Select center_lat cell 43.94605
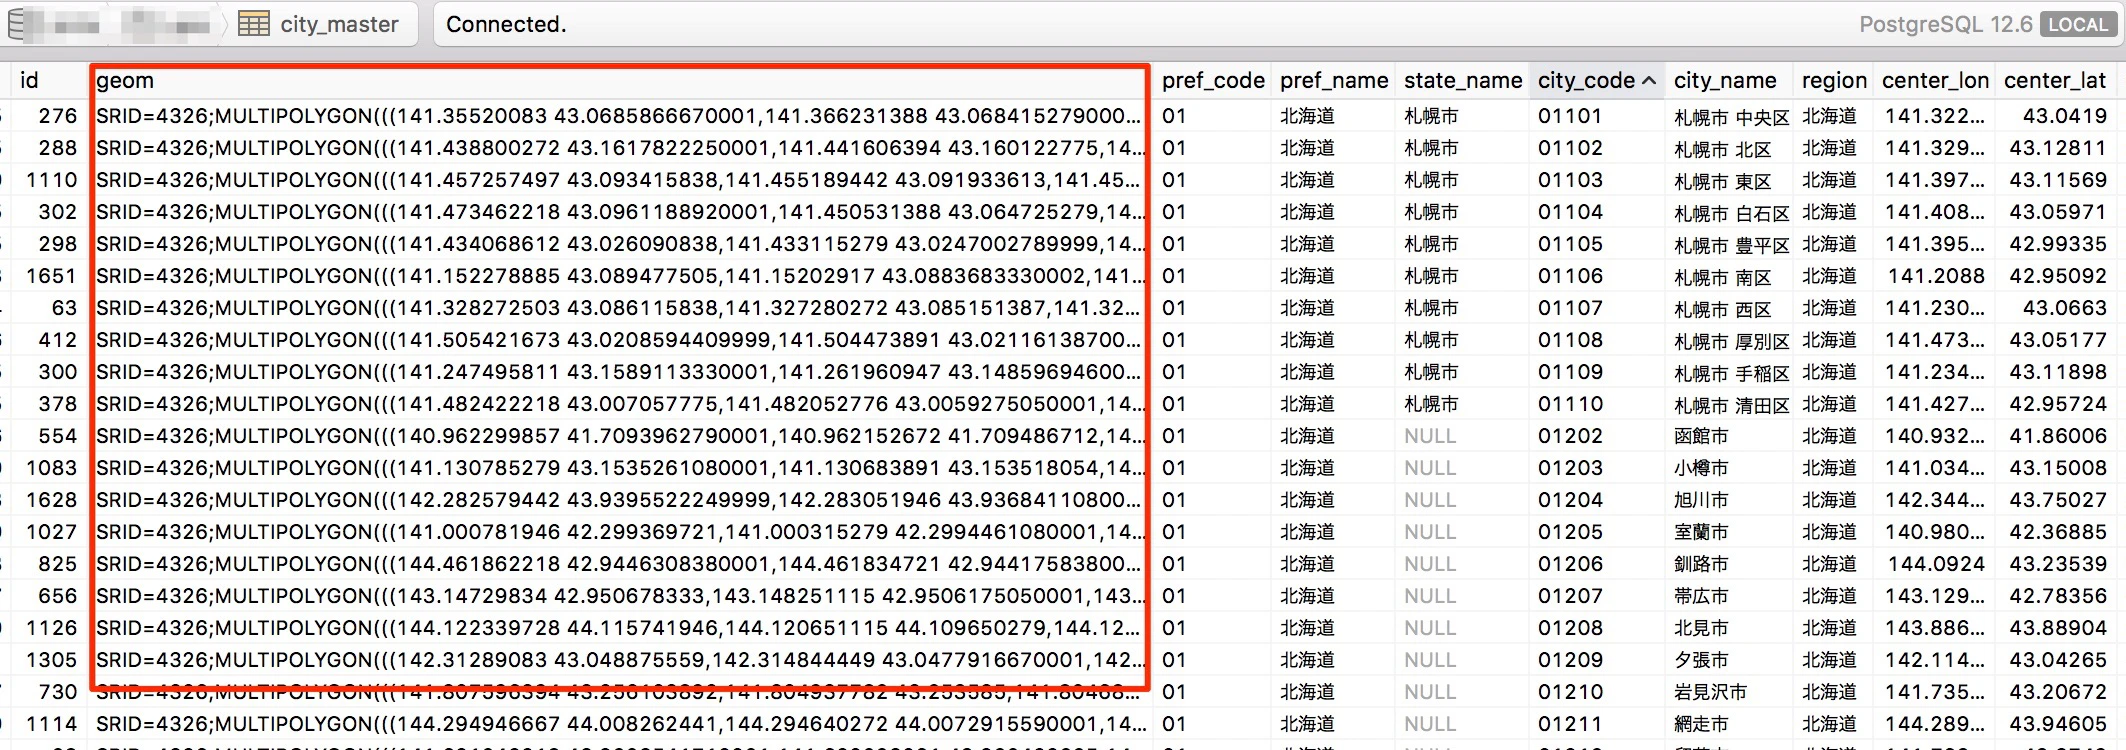The image size is (2126, 750). tap(2058, 724)
